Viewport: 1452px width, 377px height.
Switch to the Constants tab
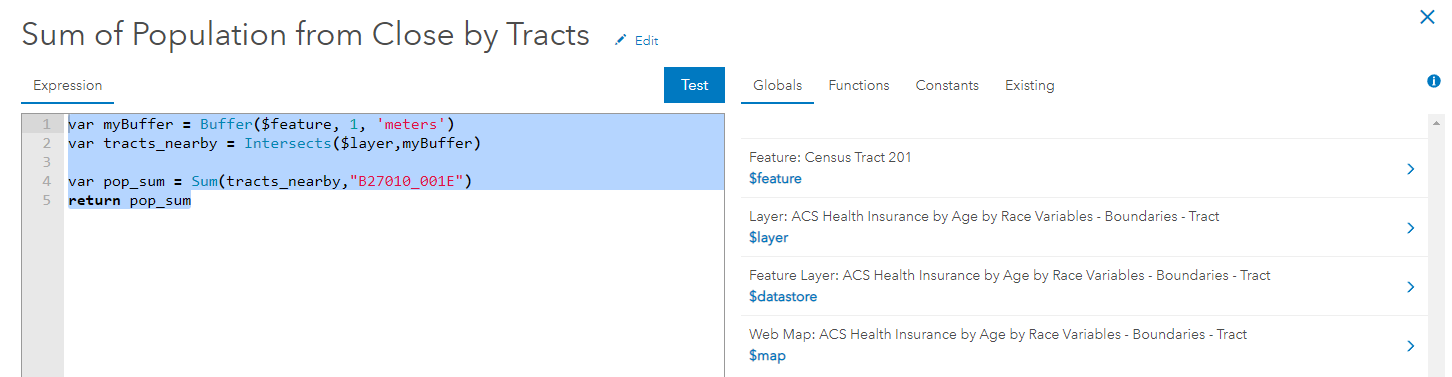pos(947,86)
